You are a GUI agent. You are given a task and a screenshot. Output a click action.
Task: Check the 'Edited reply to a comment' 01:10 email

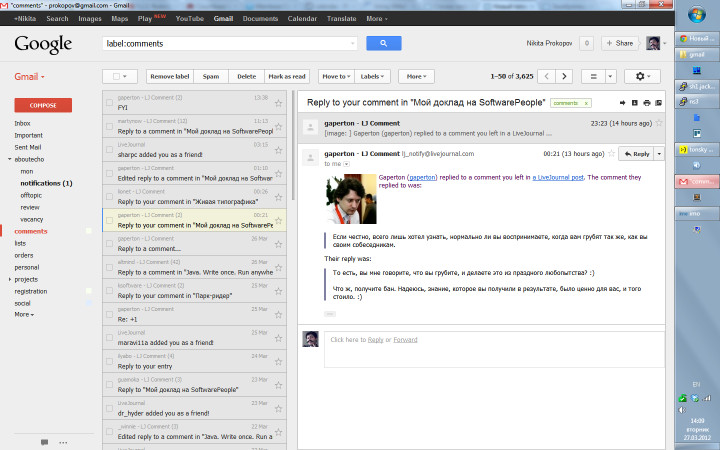109,173
